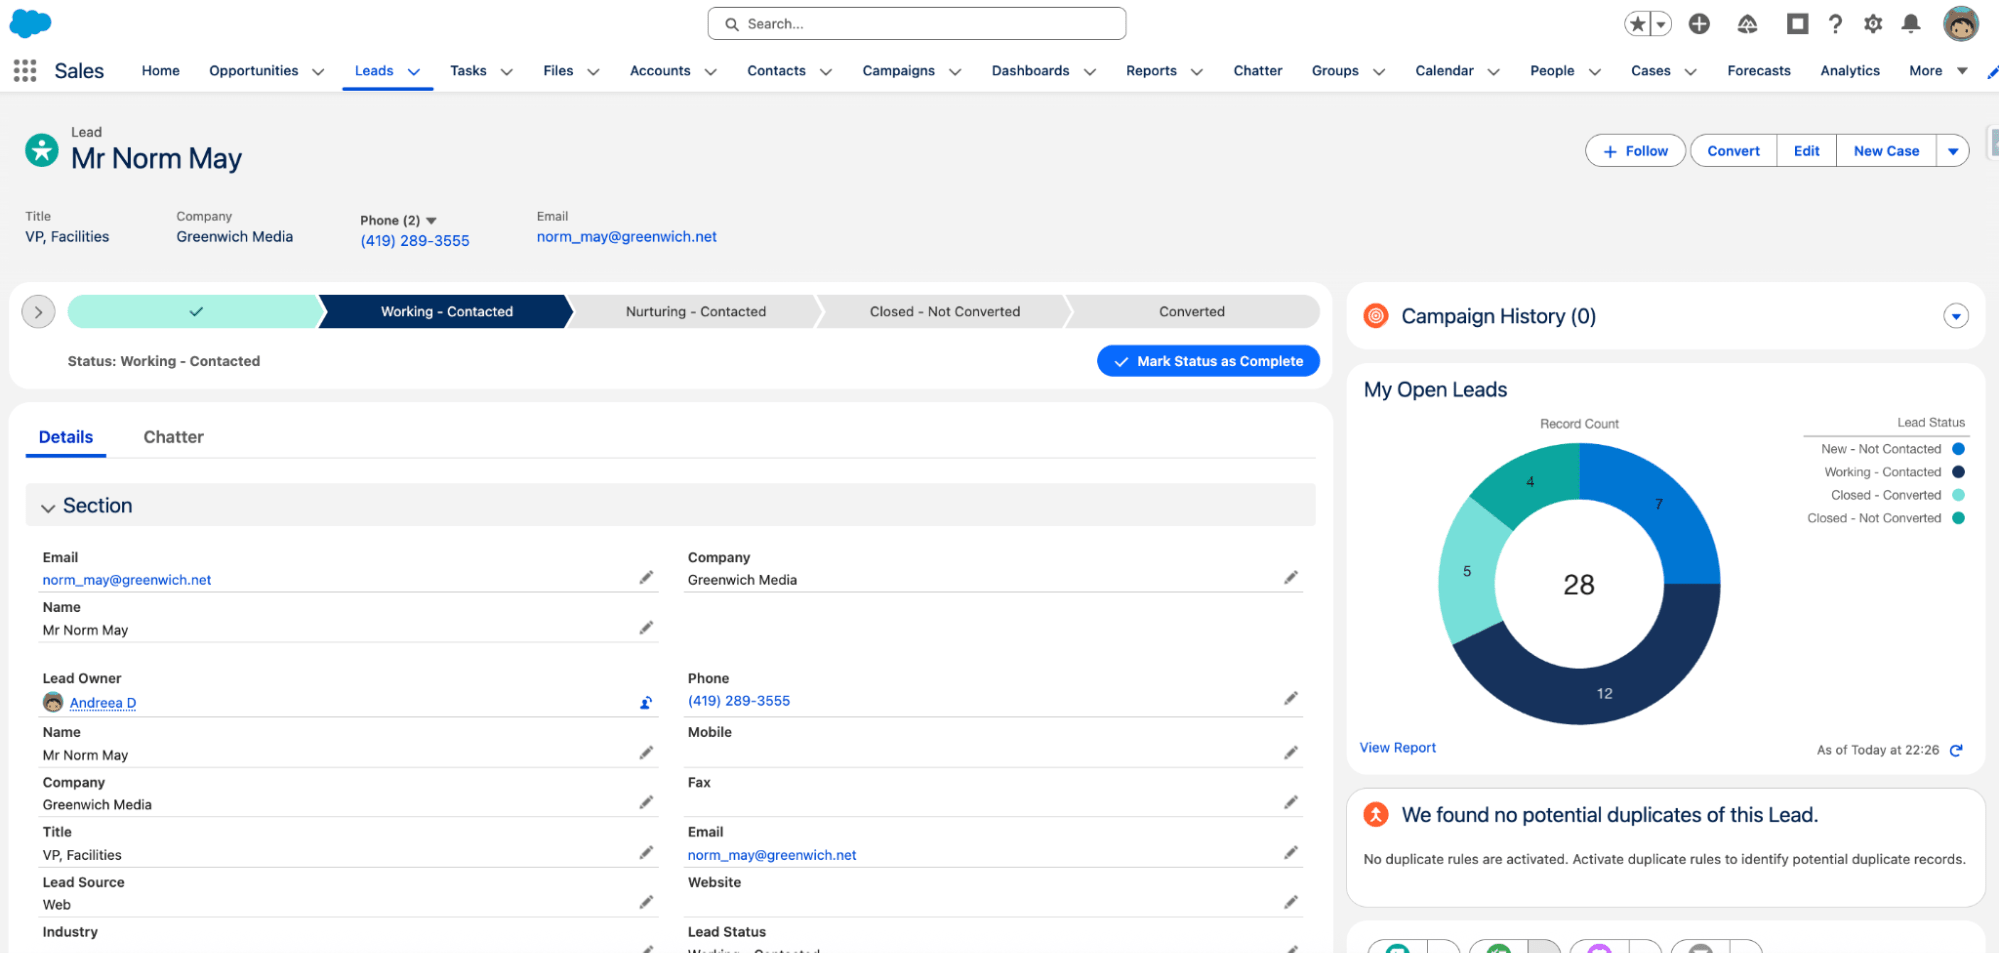Select the Nurturing - Contacted stage

pyautogui.click(x=695, y=312)
